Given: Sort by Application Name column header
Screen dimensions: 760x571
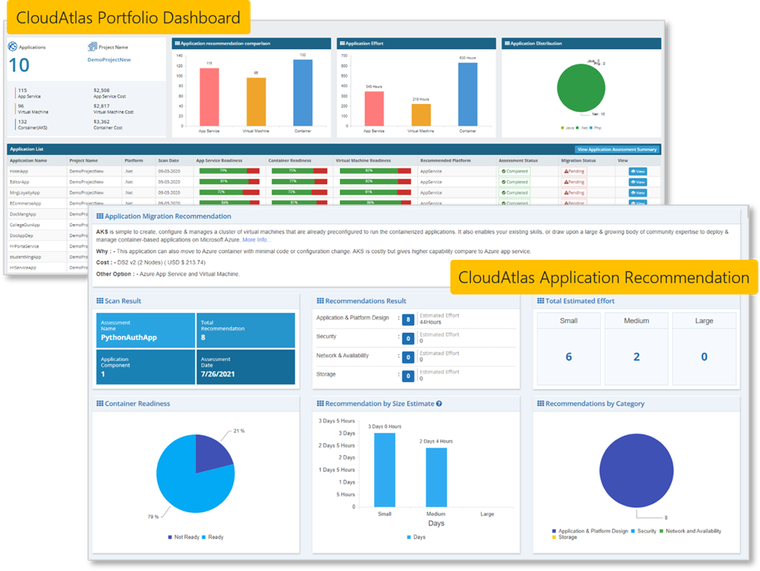Looking at the screenshot, I should (x=29, y=160).
